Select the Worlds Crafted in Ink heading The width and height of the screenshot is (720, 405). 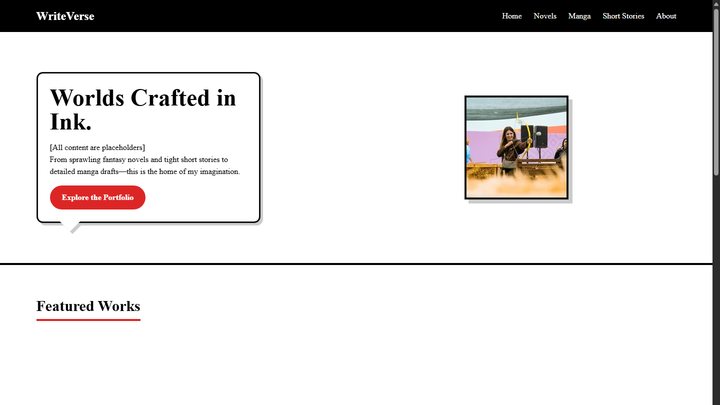point(143,110)
